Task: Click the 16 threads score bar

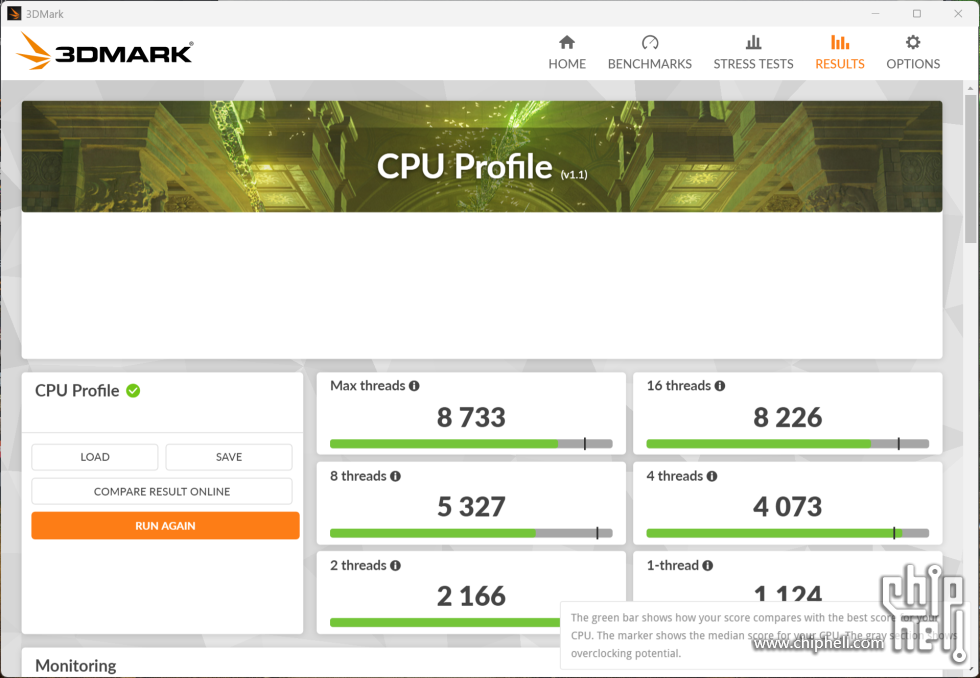Action: tap(788, 444)
